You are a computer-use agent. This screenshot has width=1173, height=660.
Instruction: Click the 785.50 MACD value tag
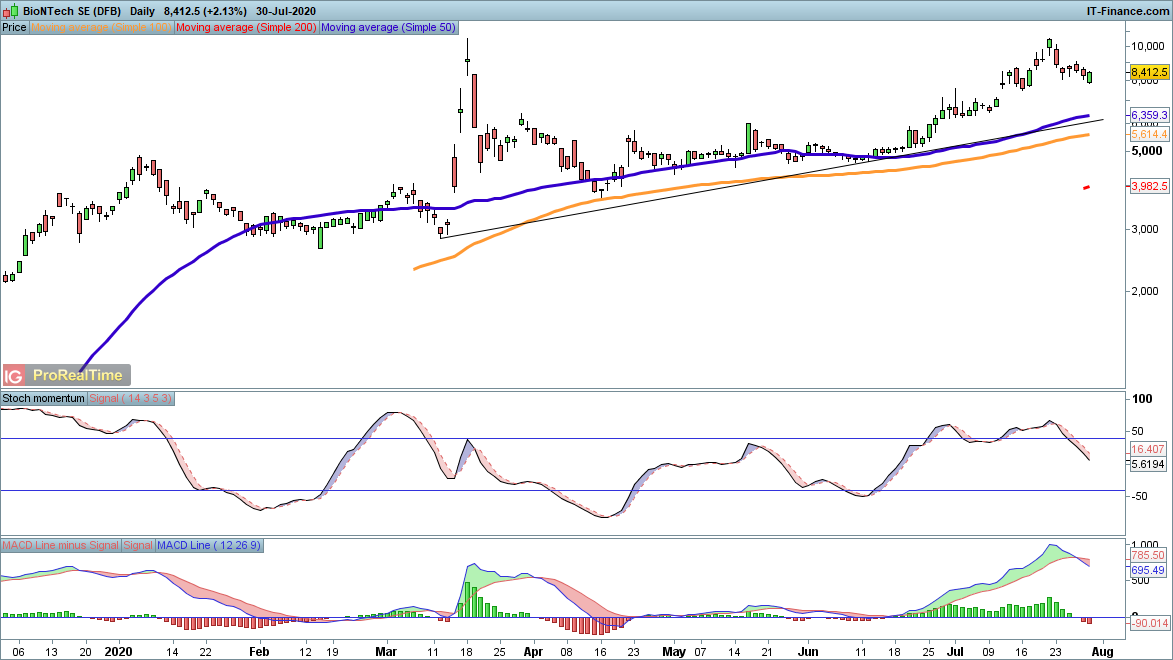1148,555
